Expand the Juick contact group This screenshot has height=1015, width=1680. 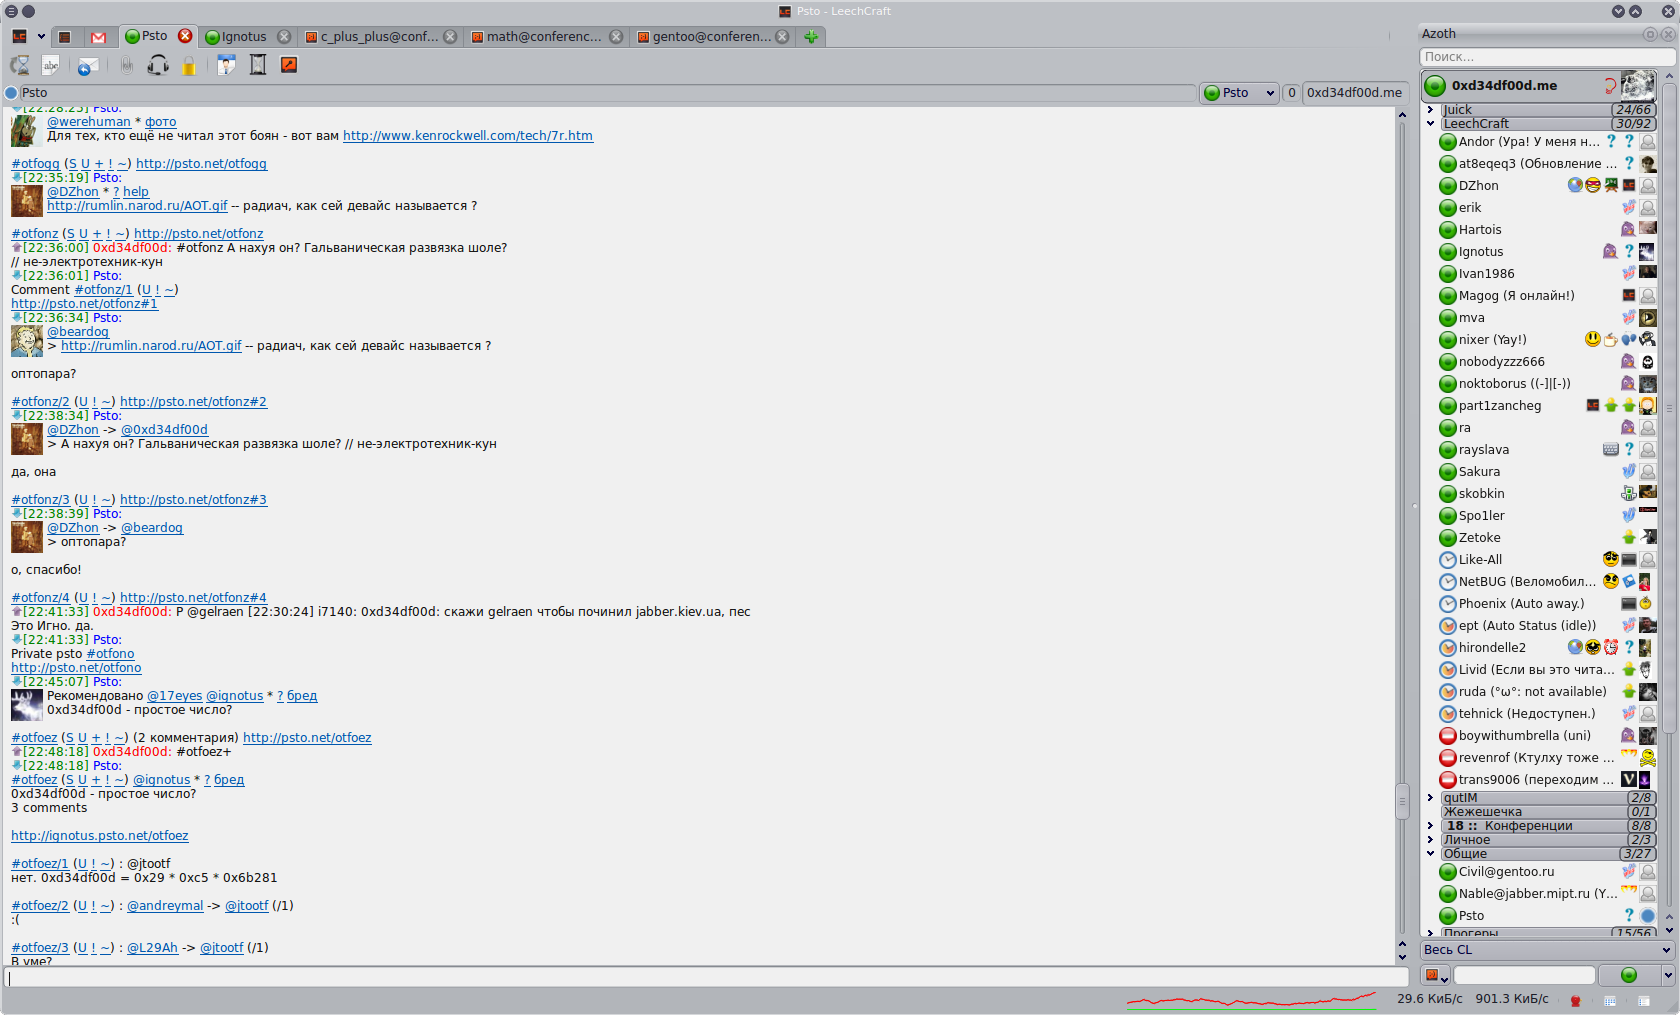click(1430, 110)
